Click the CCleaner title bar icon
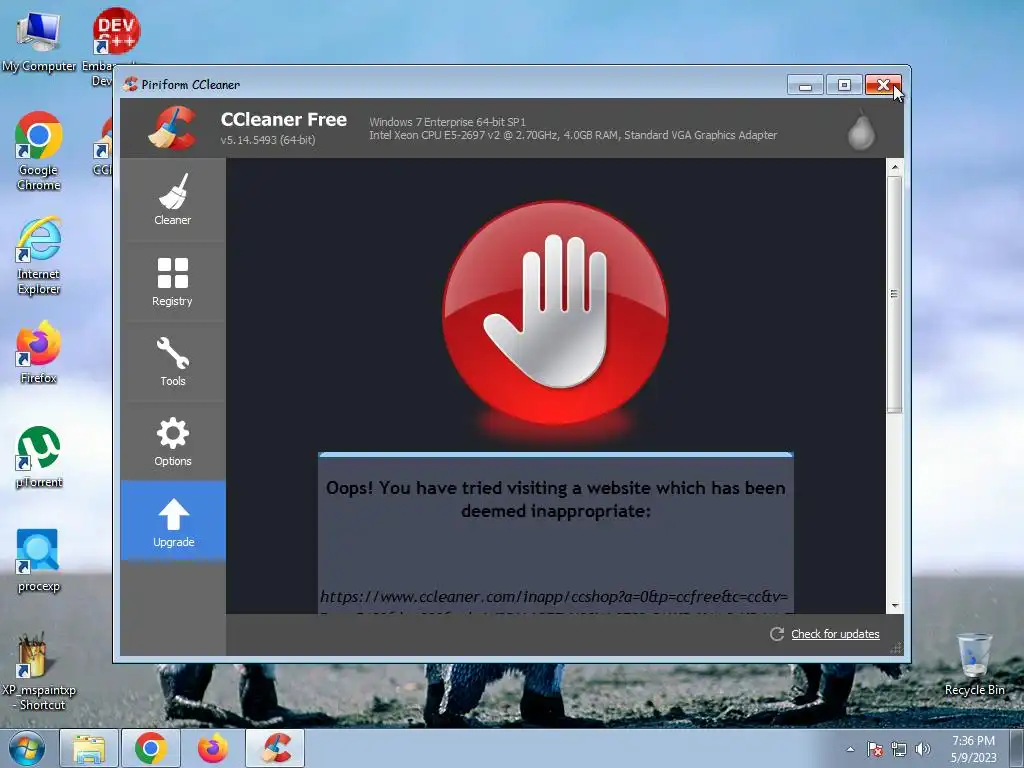The image size is (1024, 768). 131,84
